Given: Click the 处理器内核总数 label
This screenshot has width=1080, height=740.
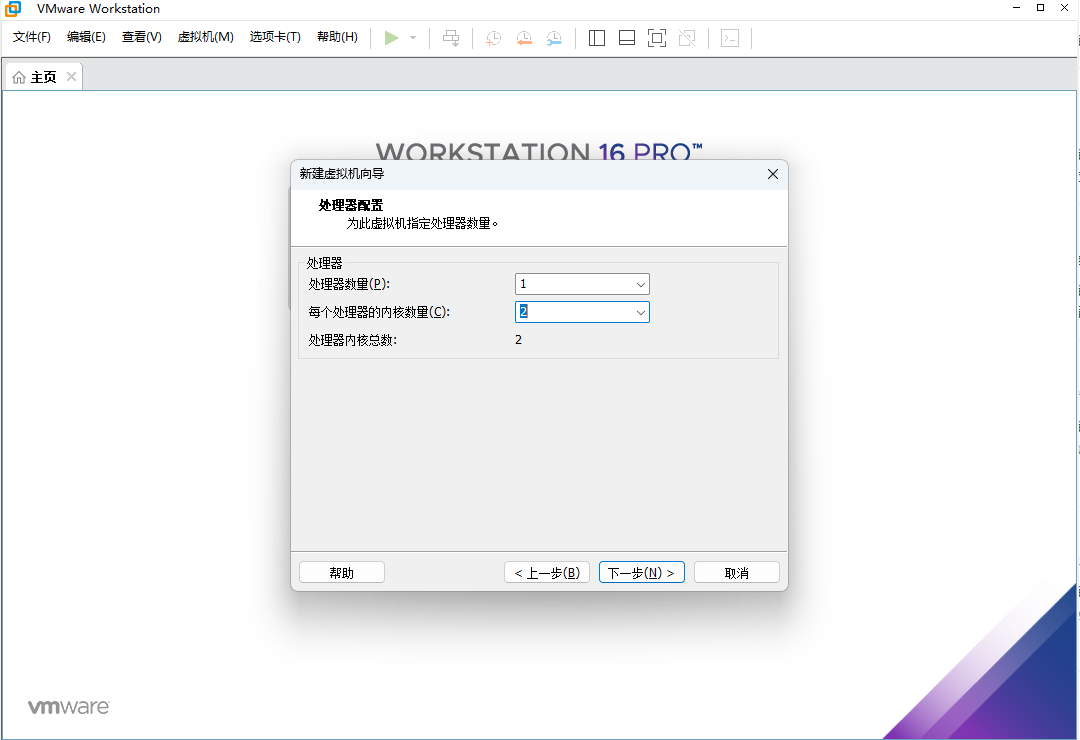Looking at the screenshot, I should [353, 340].
